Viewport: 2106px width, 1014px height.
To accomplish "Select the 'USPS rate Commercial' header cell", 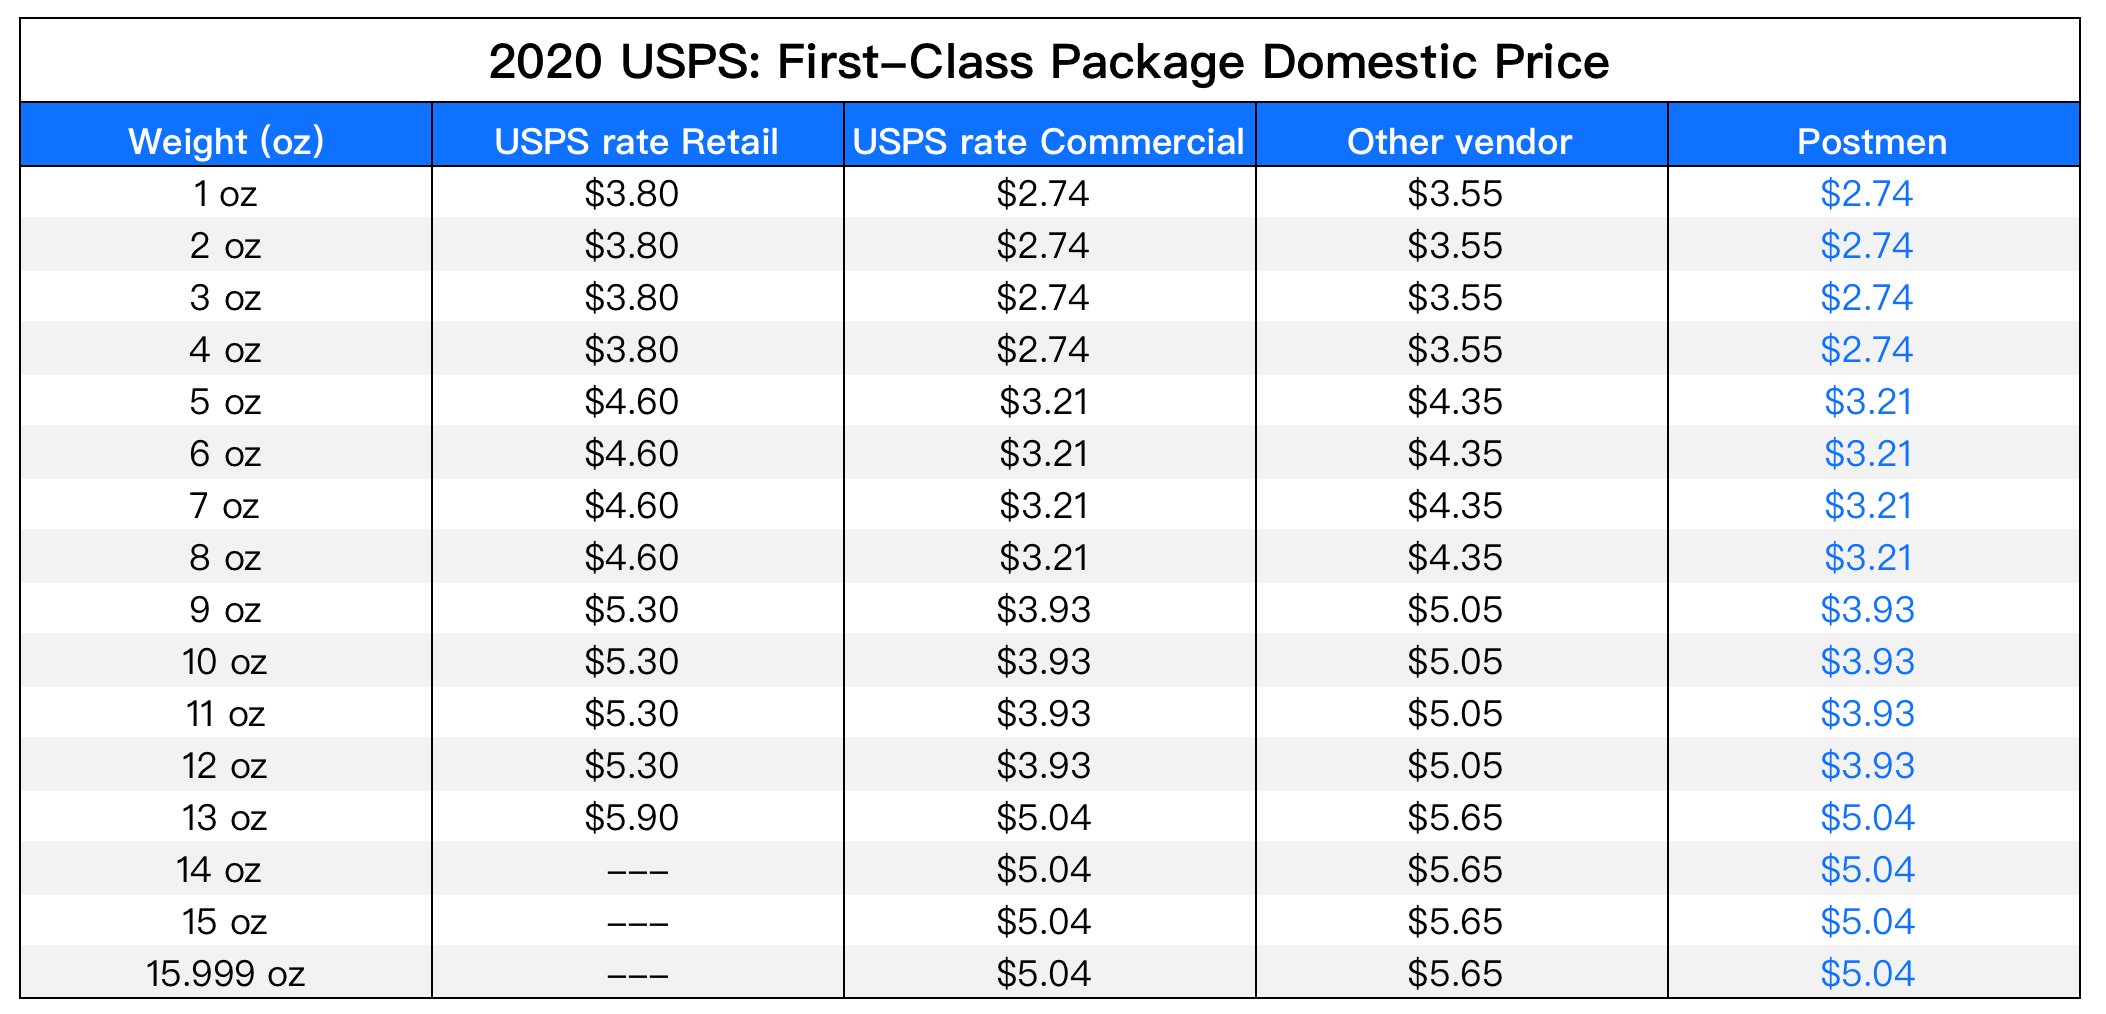I will pos(1048,141).
